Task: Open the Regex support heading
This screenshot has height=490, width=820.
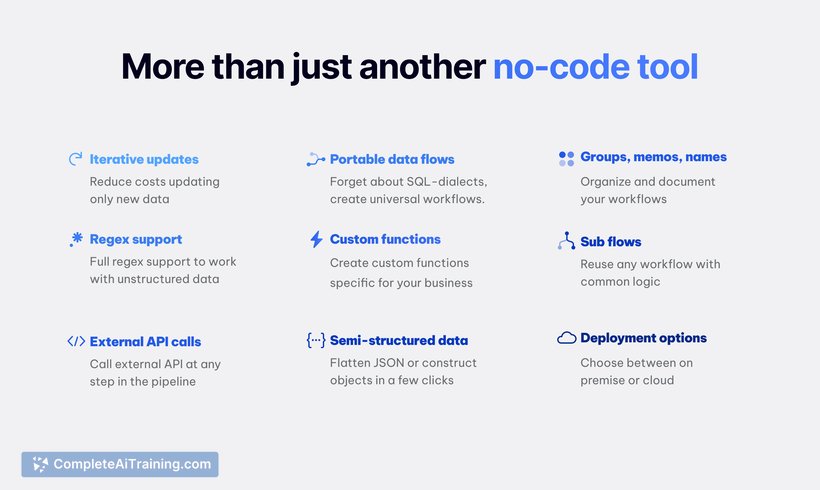Action: 136,240
